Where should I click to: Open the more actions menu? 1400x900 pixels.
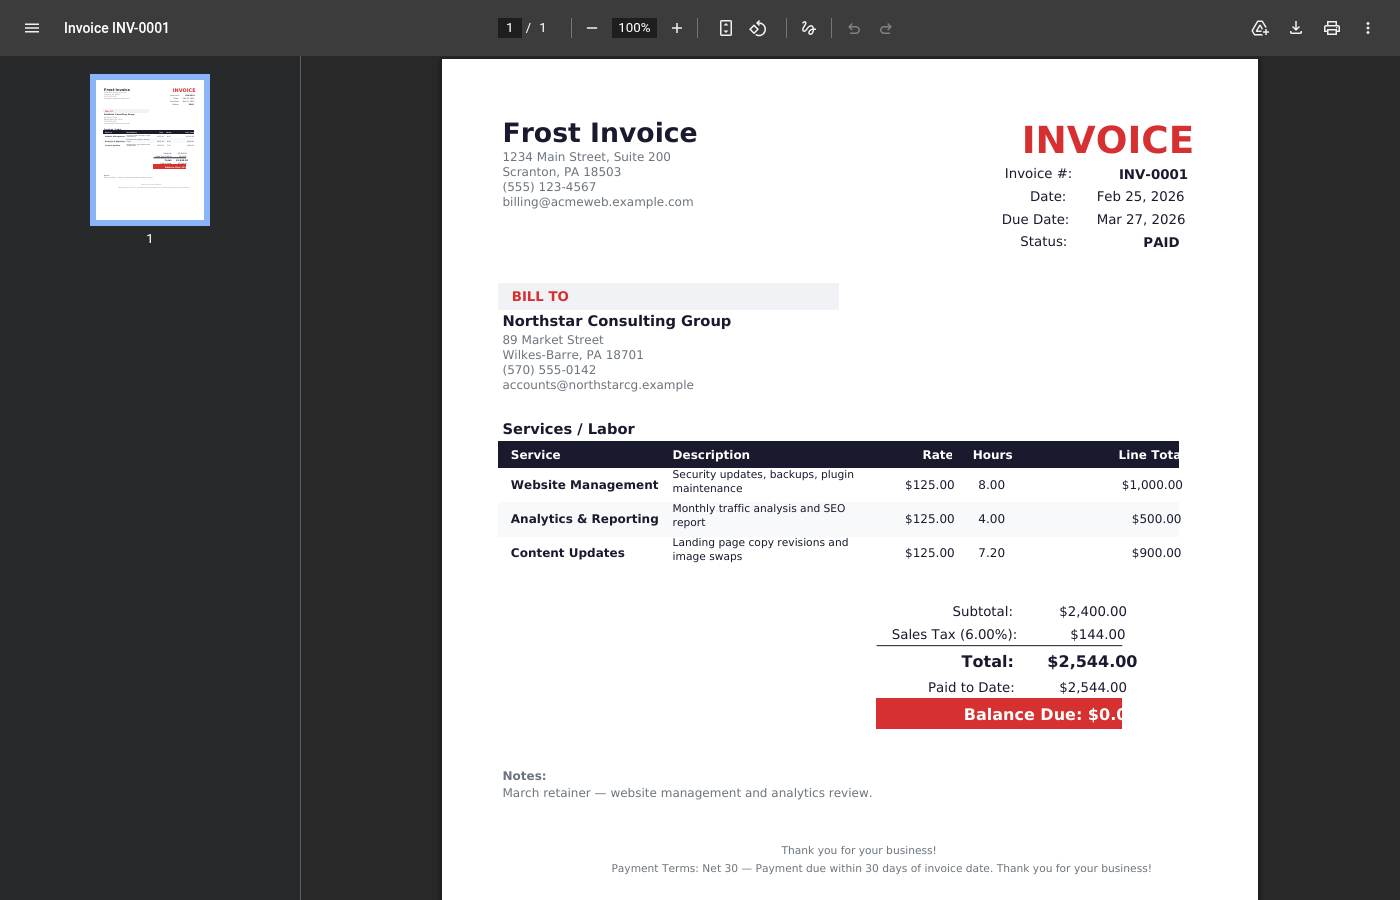(x=1368, y=28)
